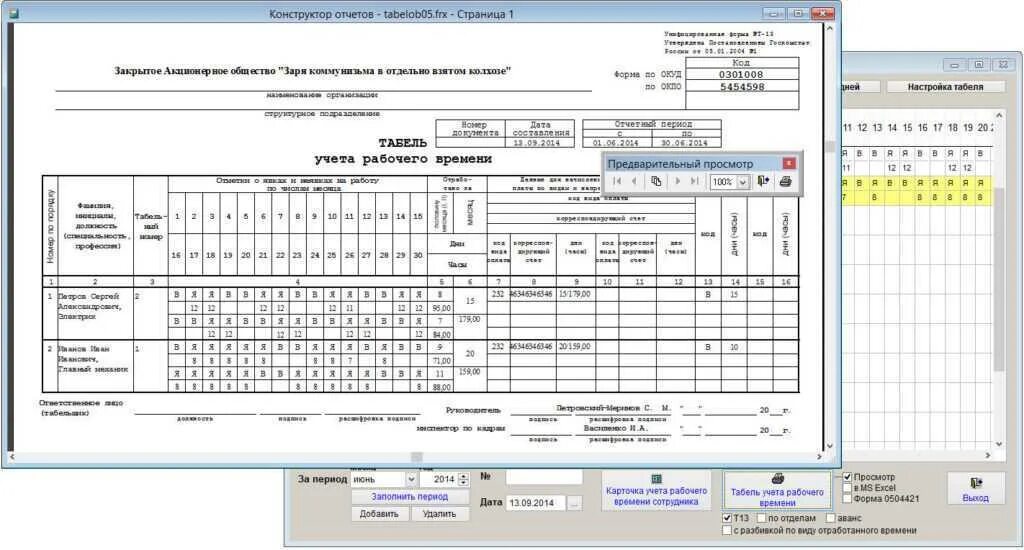
Task: Click Табель учета рабочего времени button
Action: click(776, 491)
